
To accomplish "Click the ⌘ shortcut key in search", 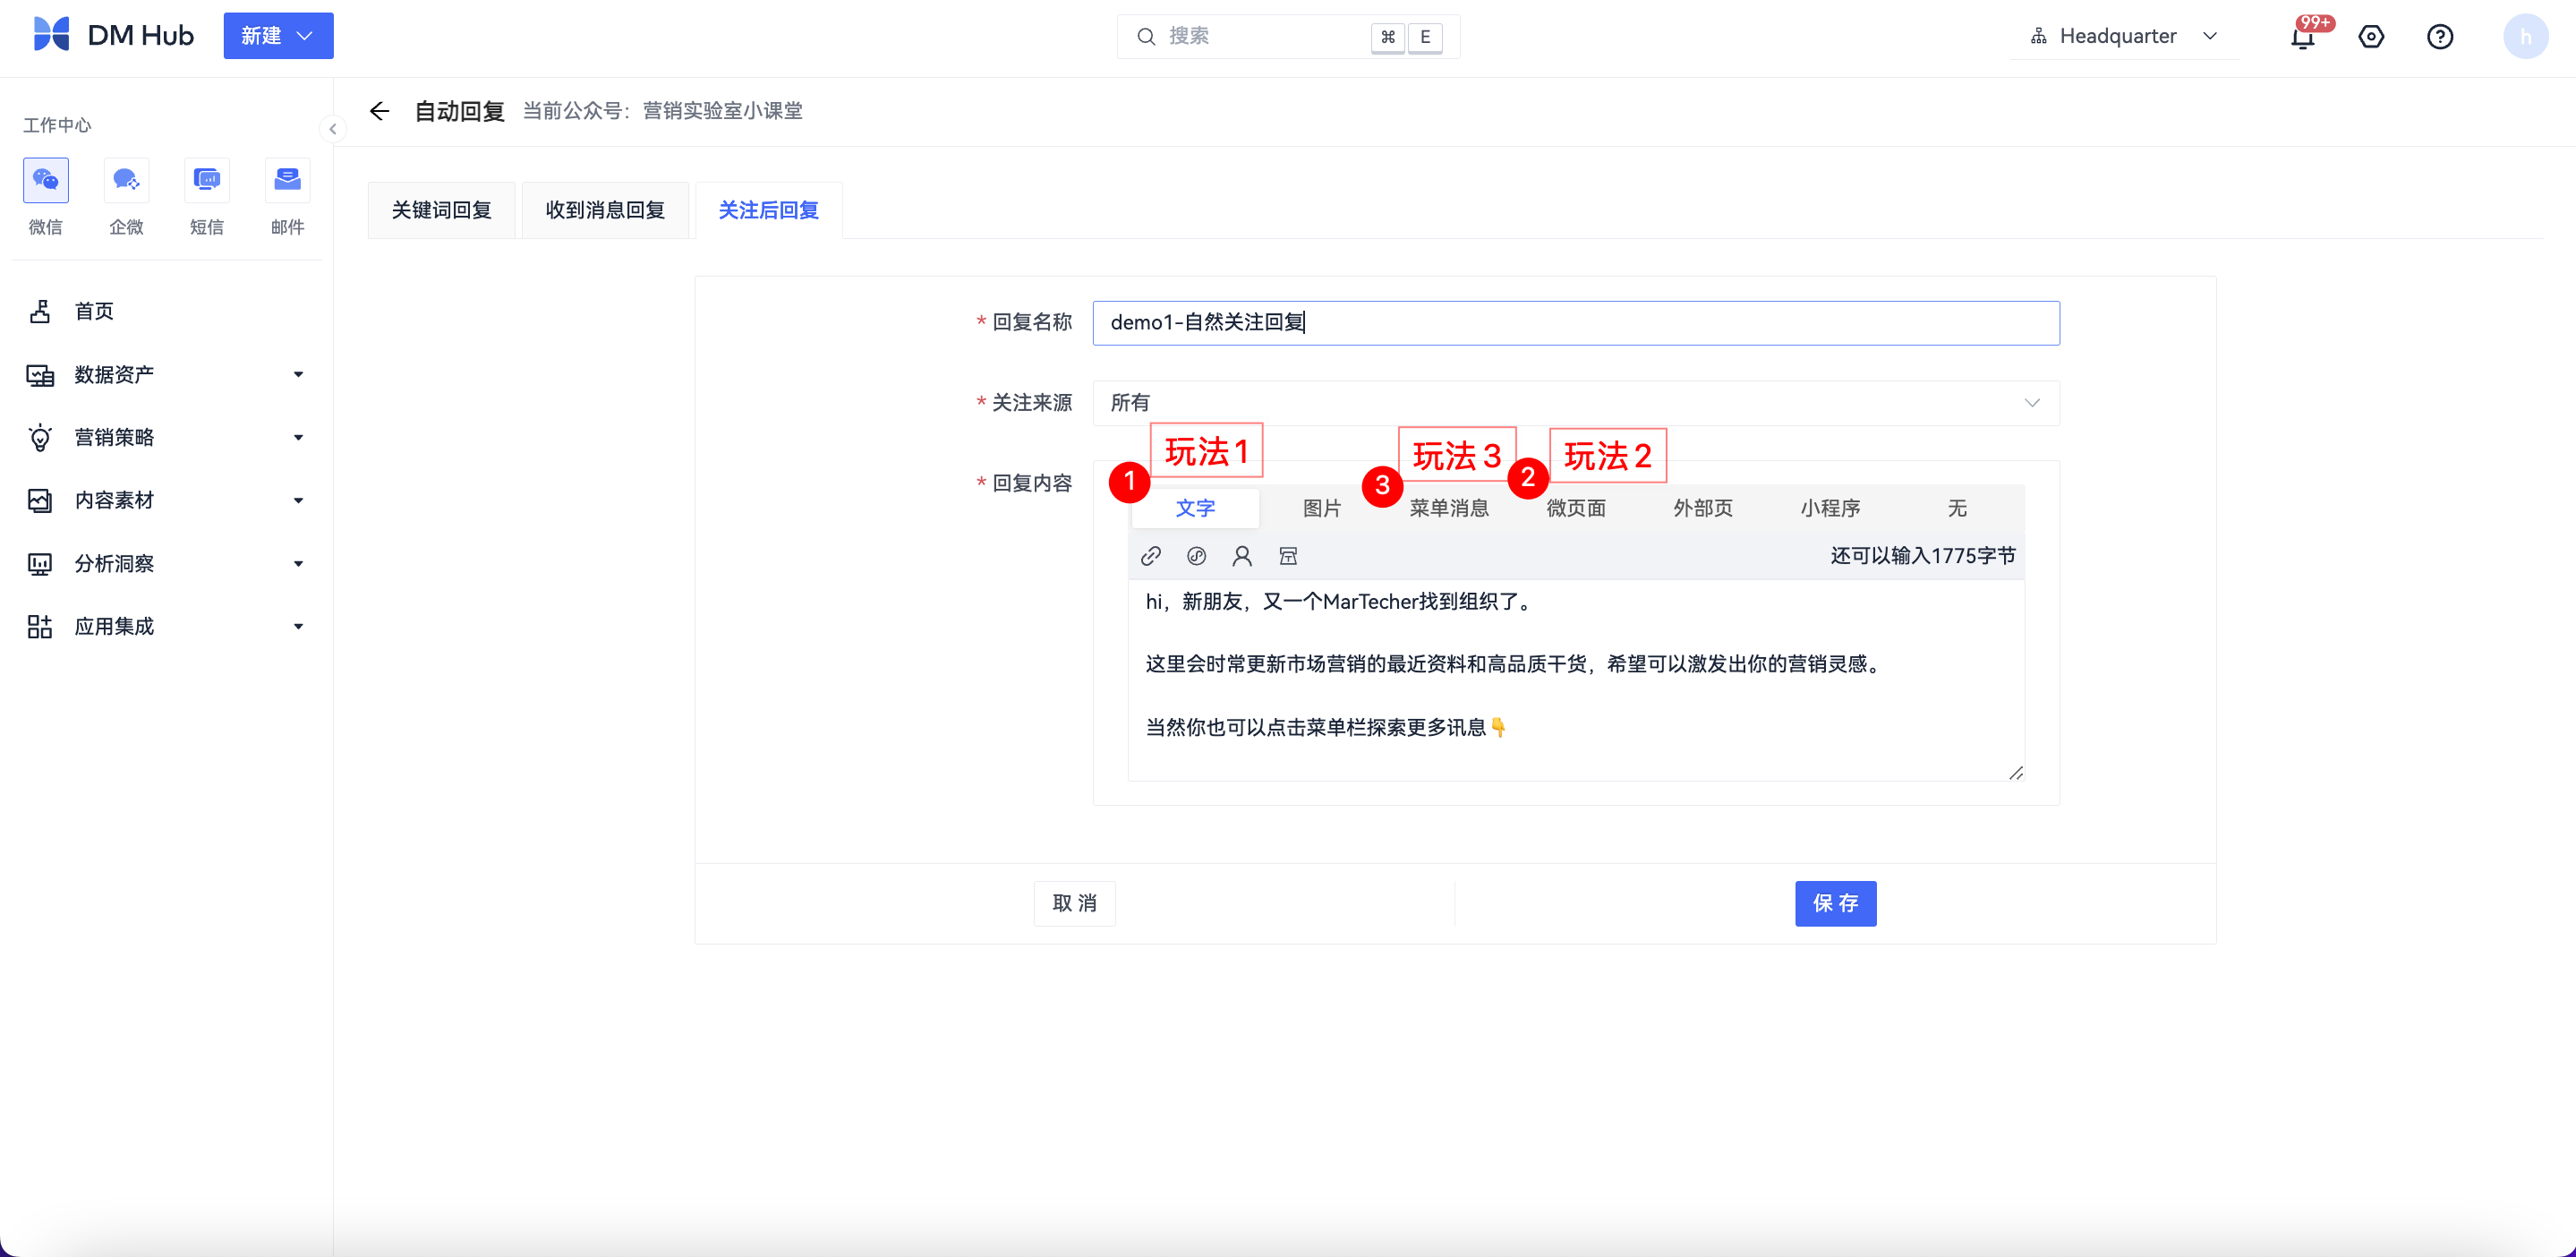I will (1387, 37).
